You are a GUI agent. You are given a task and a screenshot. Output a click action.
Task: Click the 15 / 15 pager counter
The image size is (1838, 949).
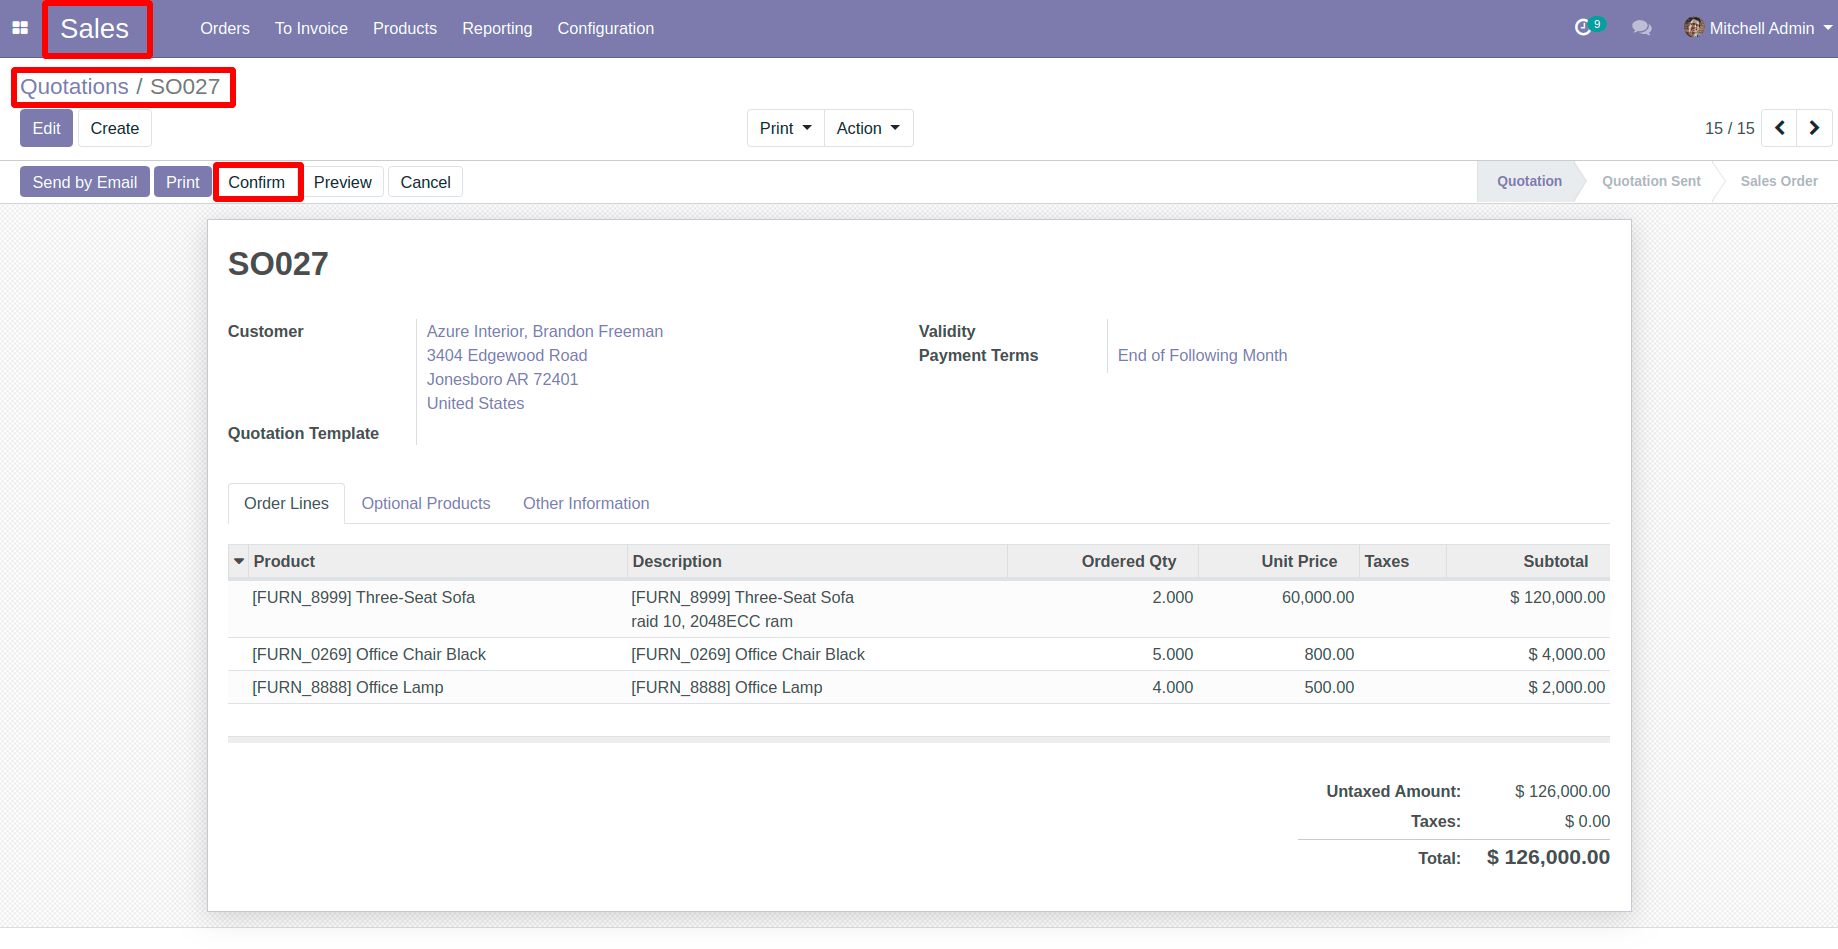coord(1730,128)
